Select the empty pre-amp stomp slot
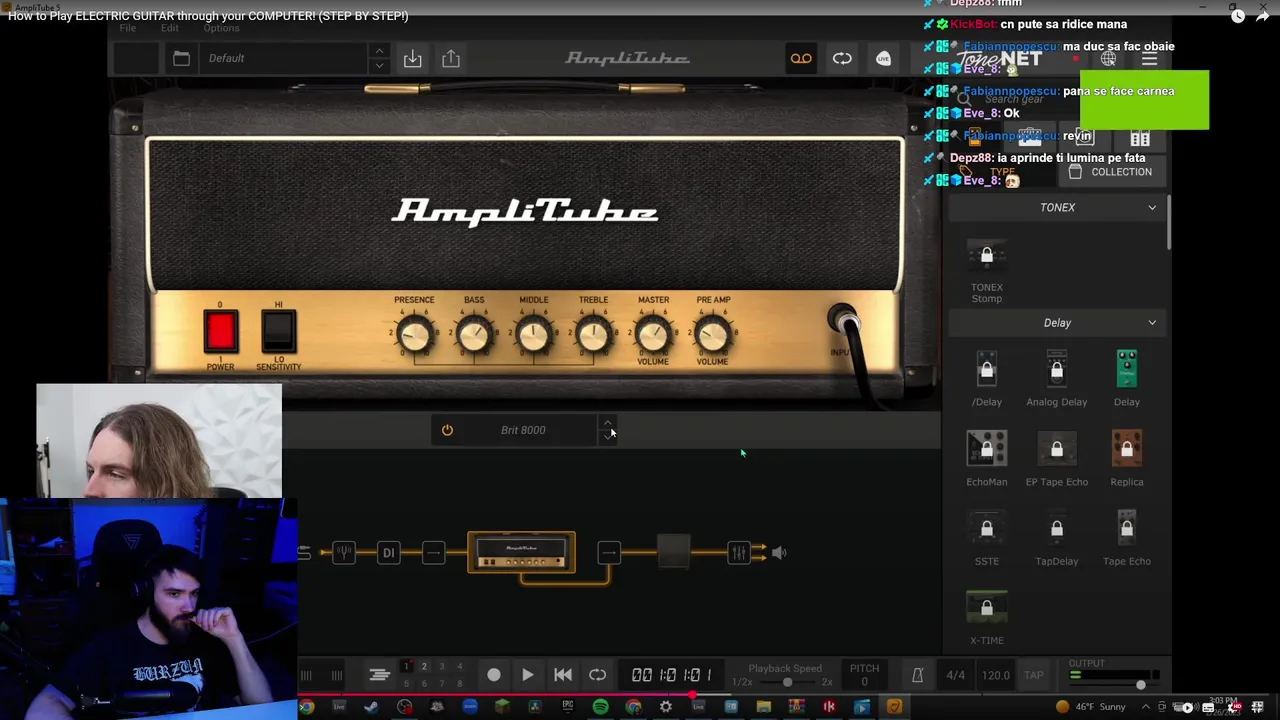The width and height of the screenshot is (1280, 720). [433, 552]
